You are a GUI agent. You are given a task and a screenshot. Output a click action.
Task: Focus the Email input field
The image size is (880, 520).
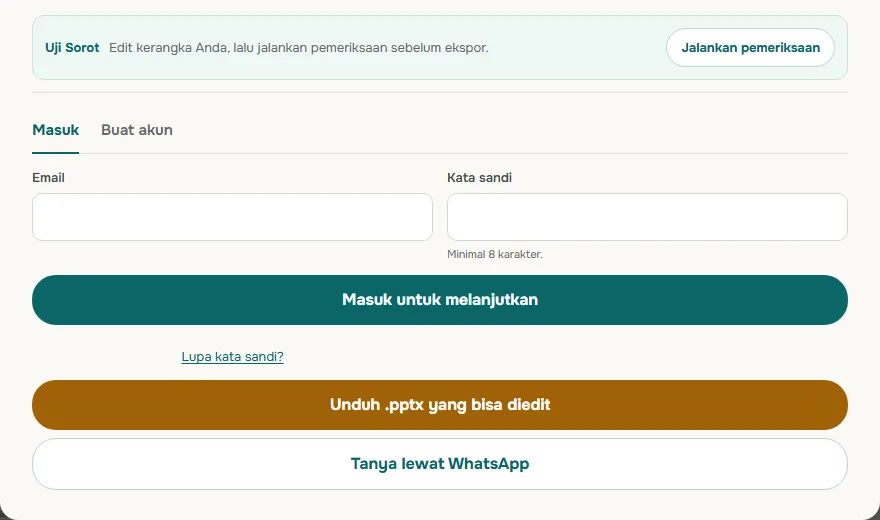click(232, 217)
